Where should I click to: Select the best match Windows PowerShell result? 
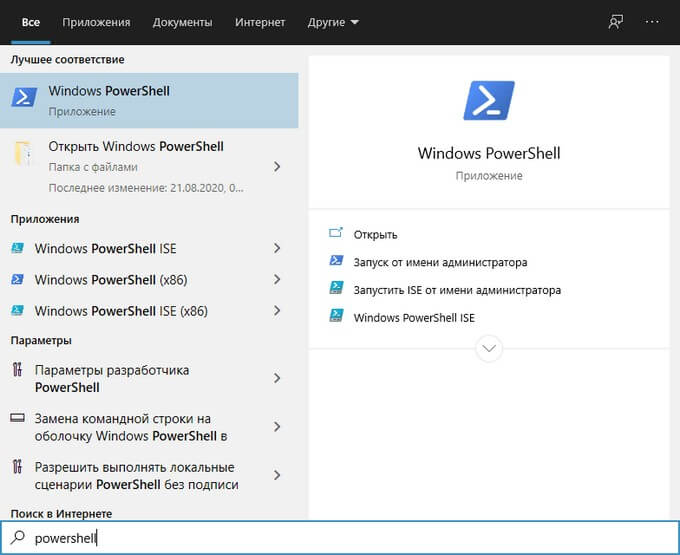(149, 100)
